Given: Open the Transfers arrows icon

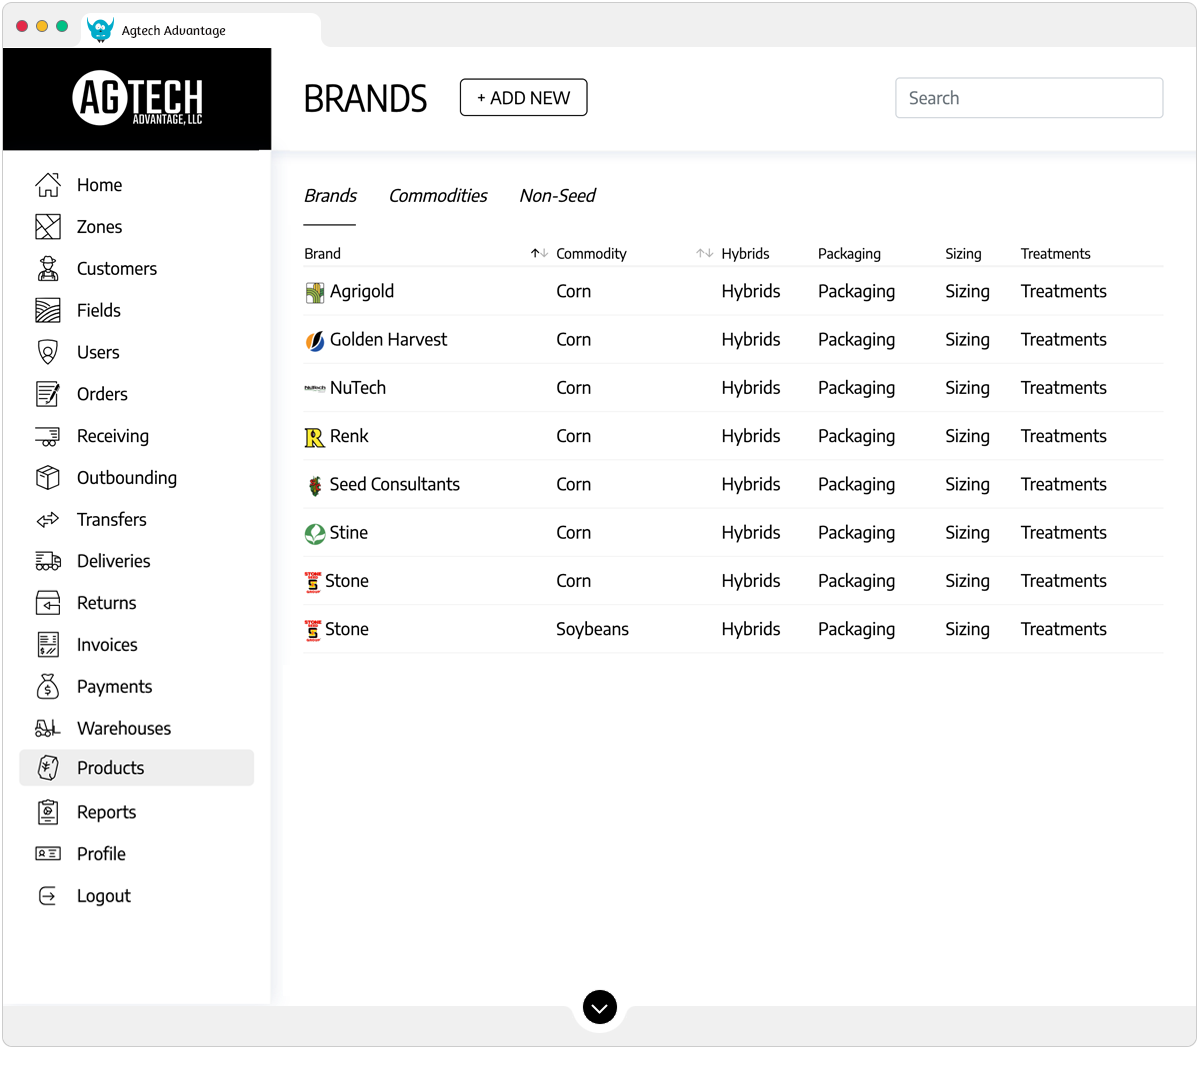Looking at the screenshot, I should 48,520.
